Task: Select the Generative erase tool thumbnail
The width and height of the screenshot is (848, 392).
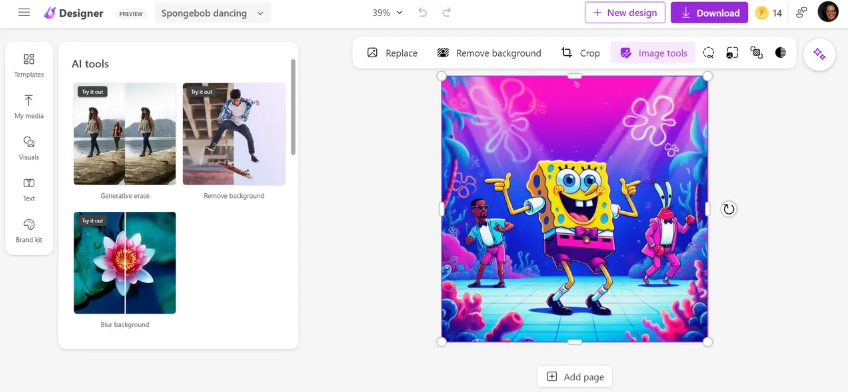Action: point(125,134)
